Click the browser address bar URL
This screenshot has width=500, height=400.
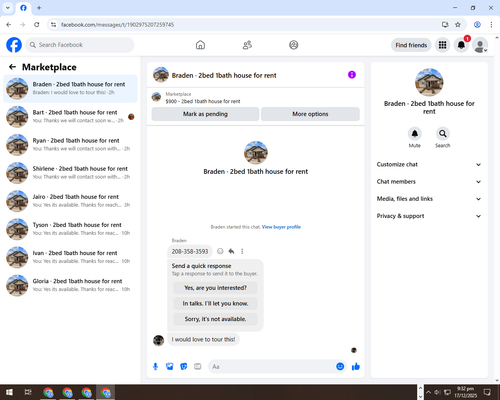(117, 25)
